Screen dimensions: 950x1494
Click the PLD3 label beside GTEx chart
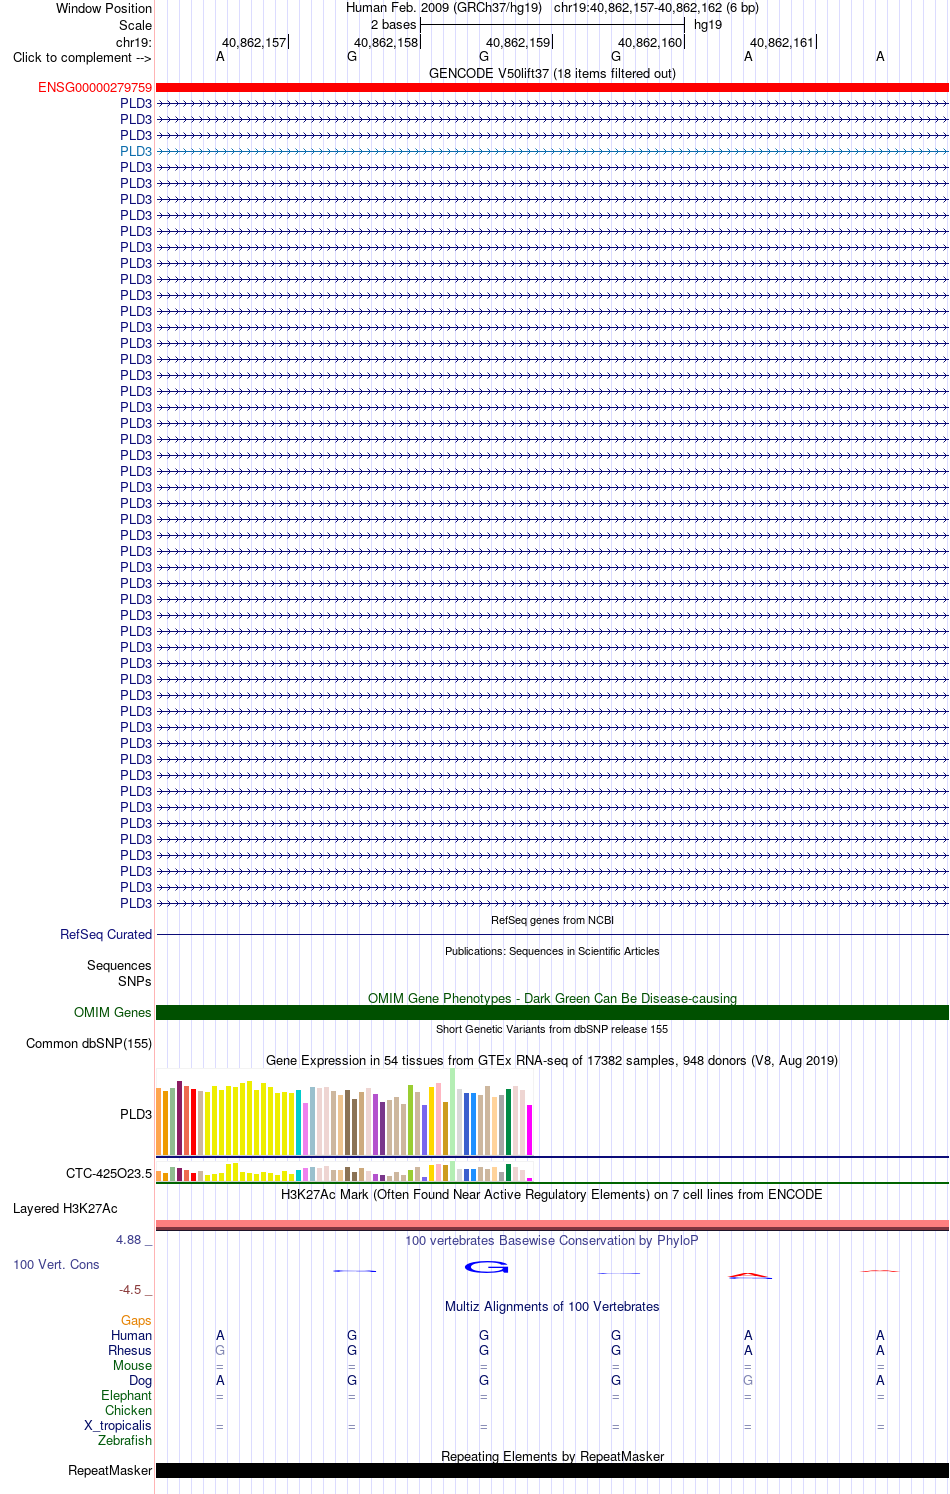136,1115
